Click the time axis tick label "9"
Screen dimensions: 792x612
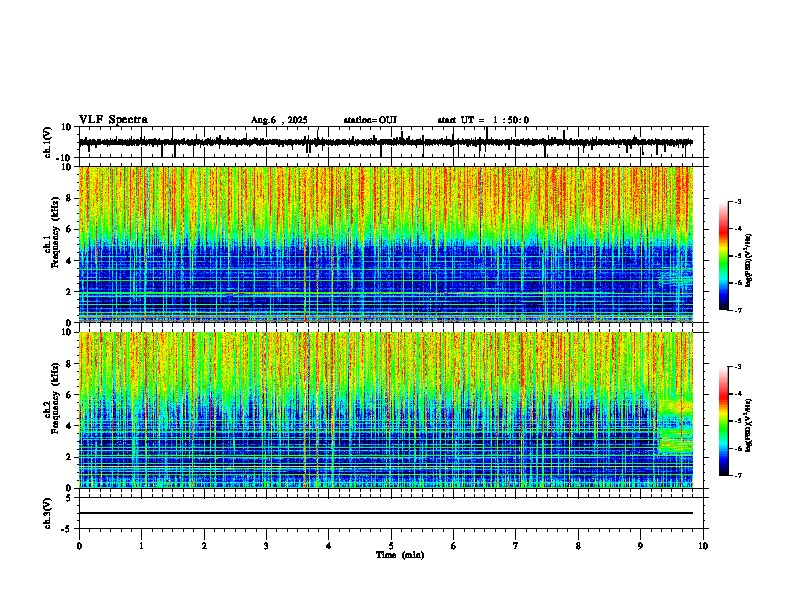pos(640,546)
